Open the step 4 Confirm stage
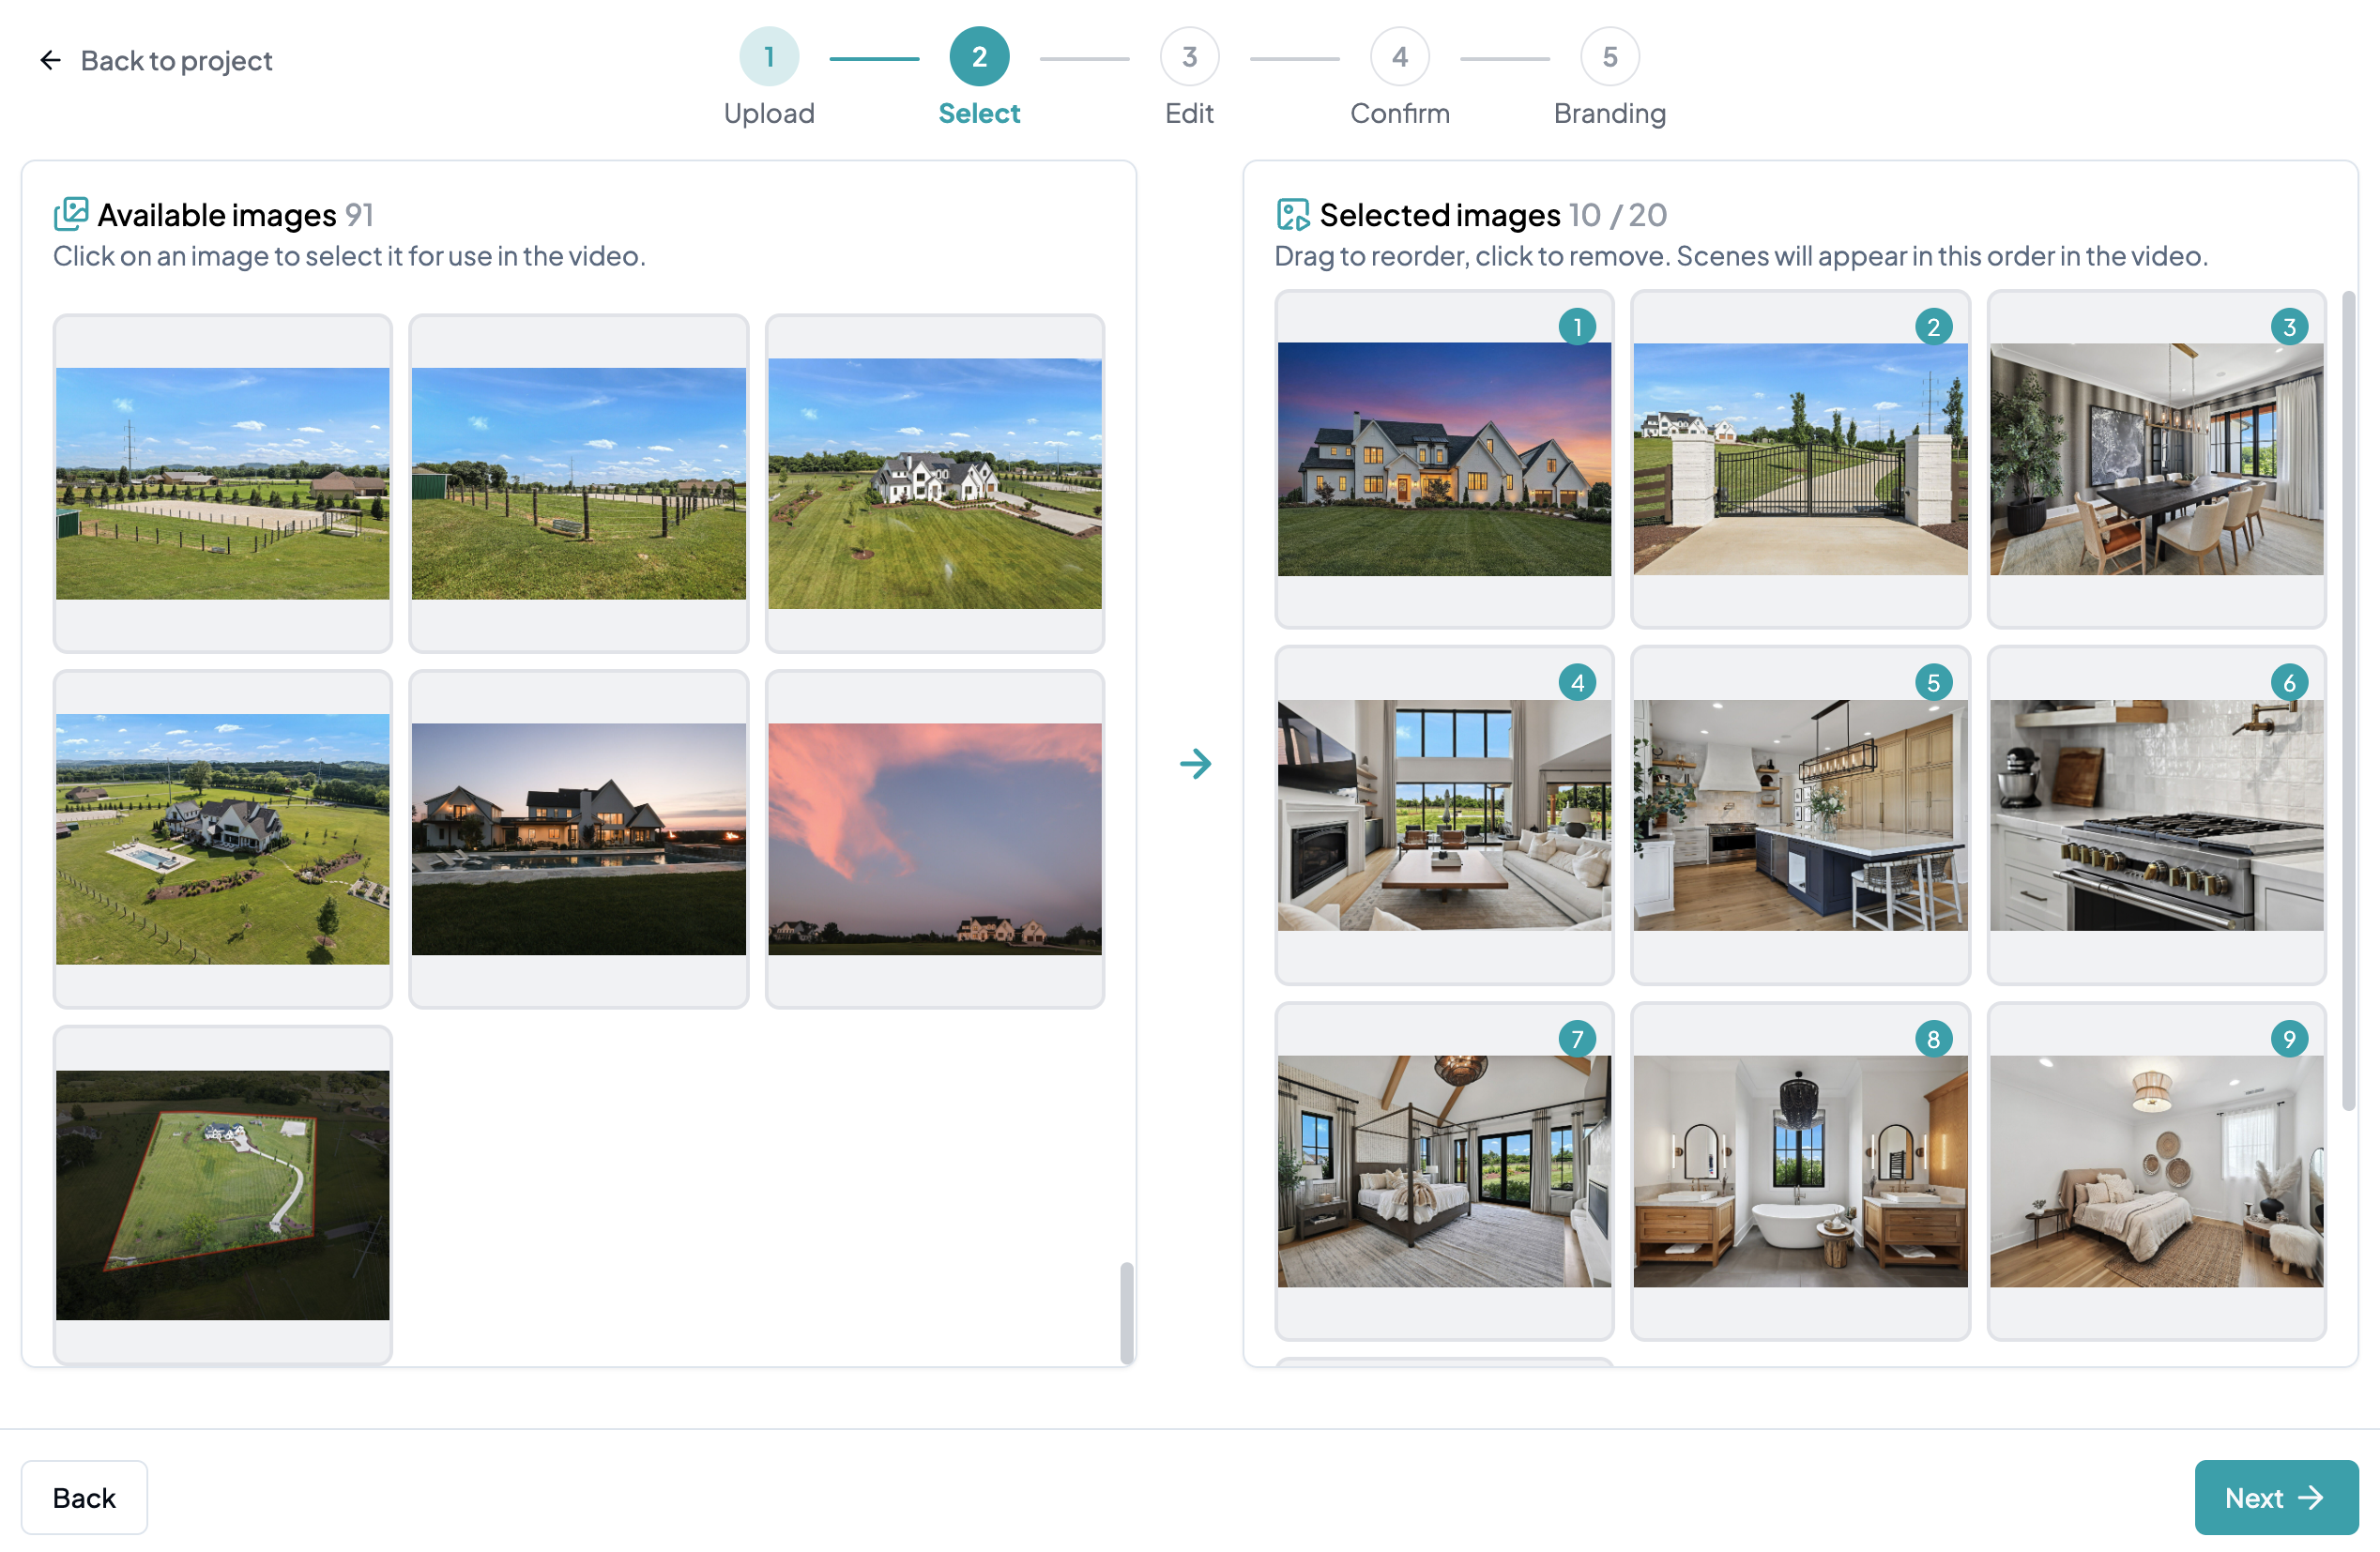The image size is (2380, 1552). point(1399,57)
